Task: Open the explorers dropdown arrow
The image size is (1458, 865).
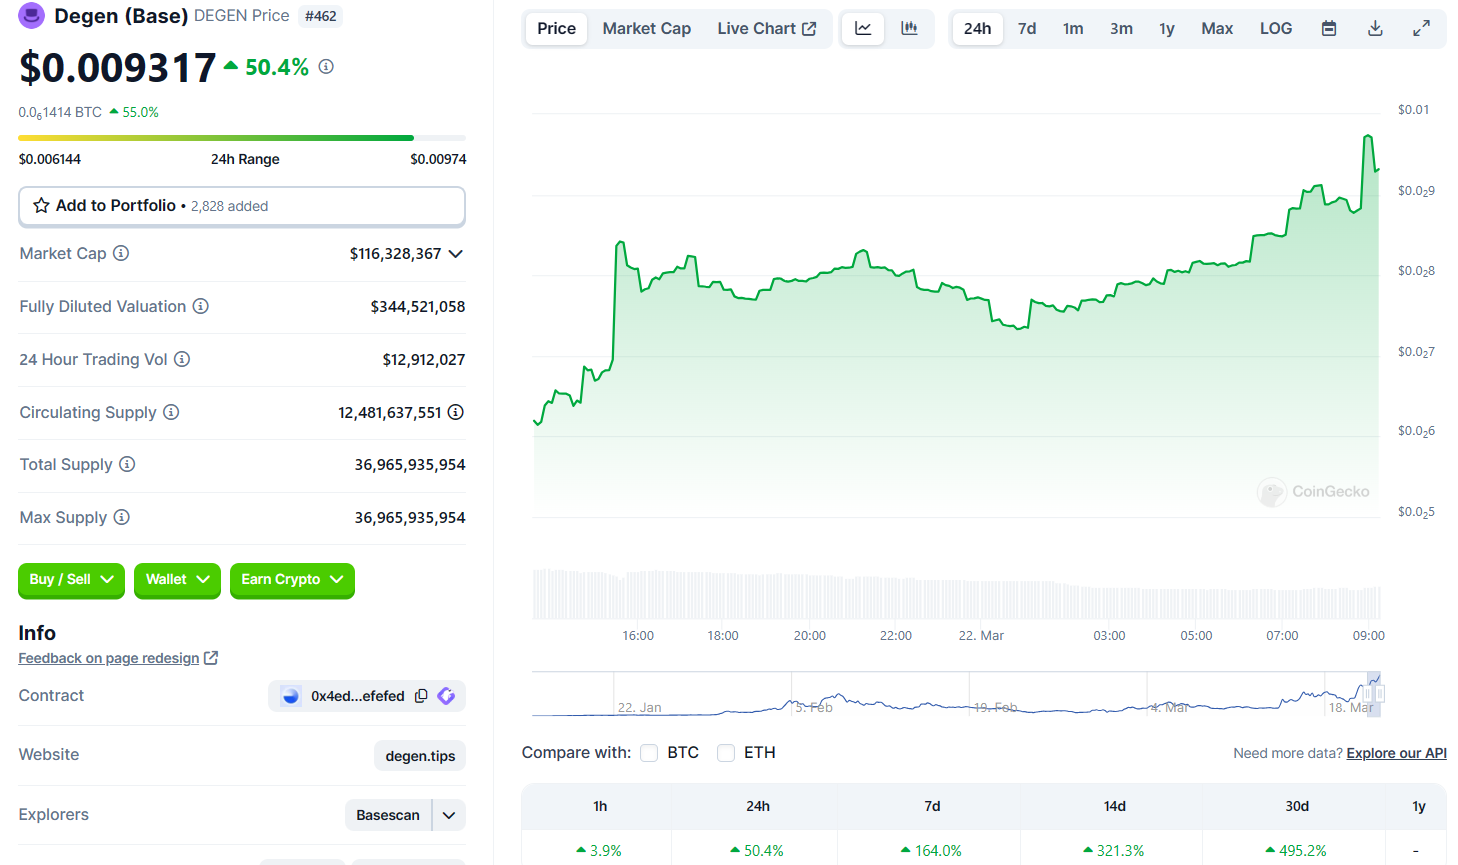Action: 449,815
